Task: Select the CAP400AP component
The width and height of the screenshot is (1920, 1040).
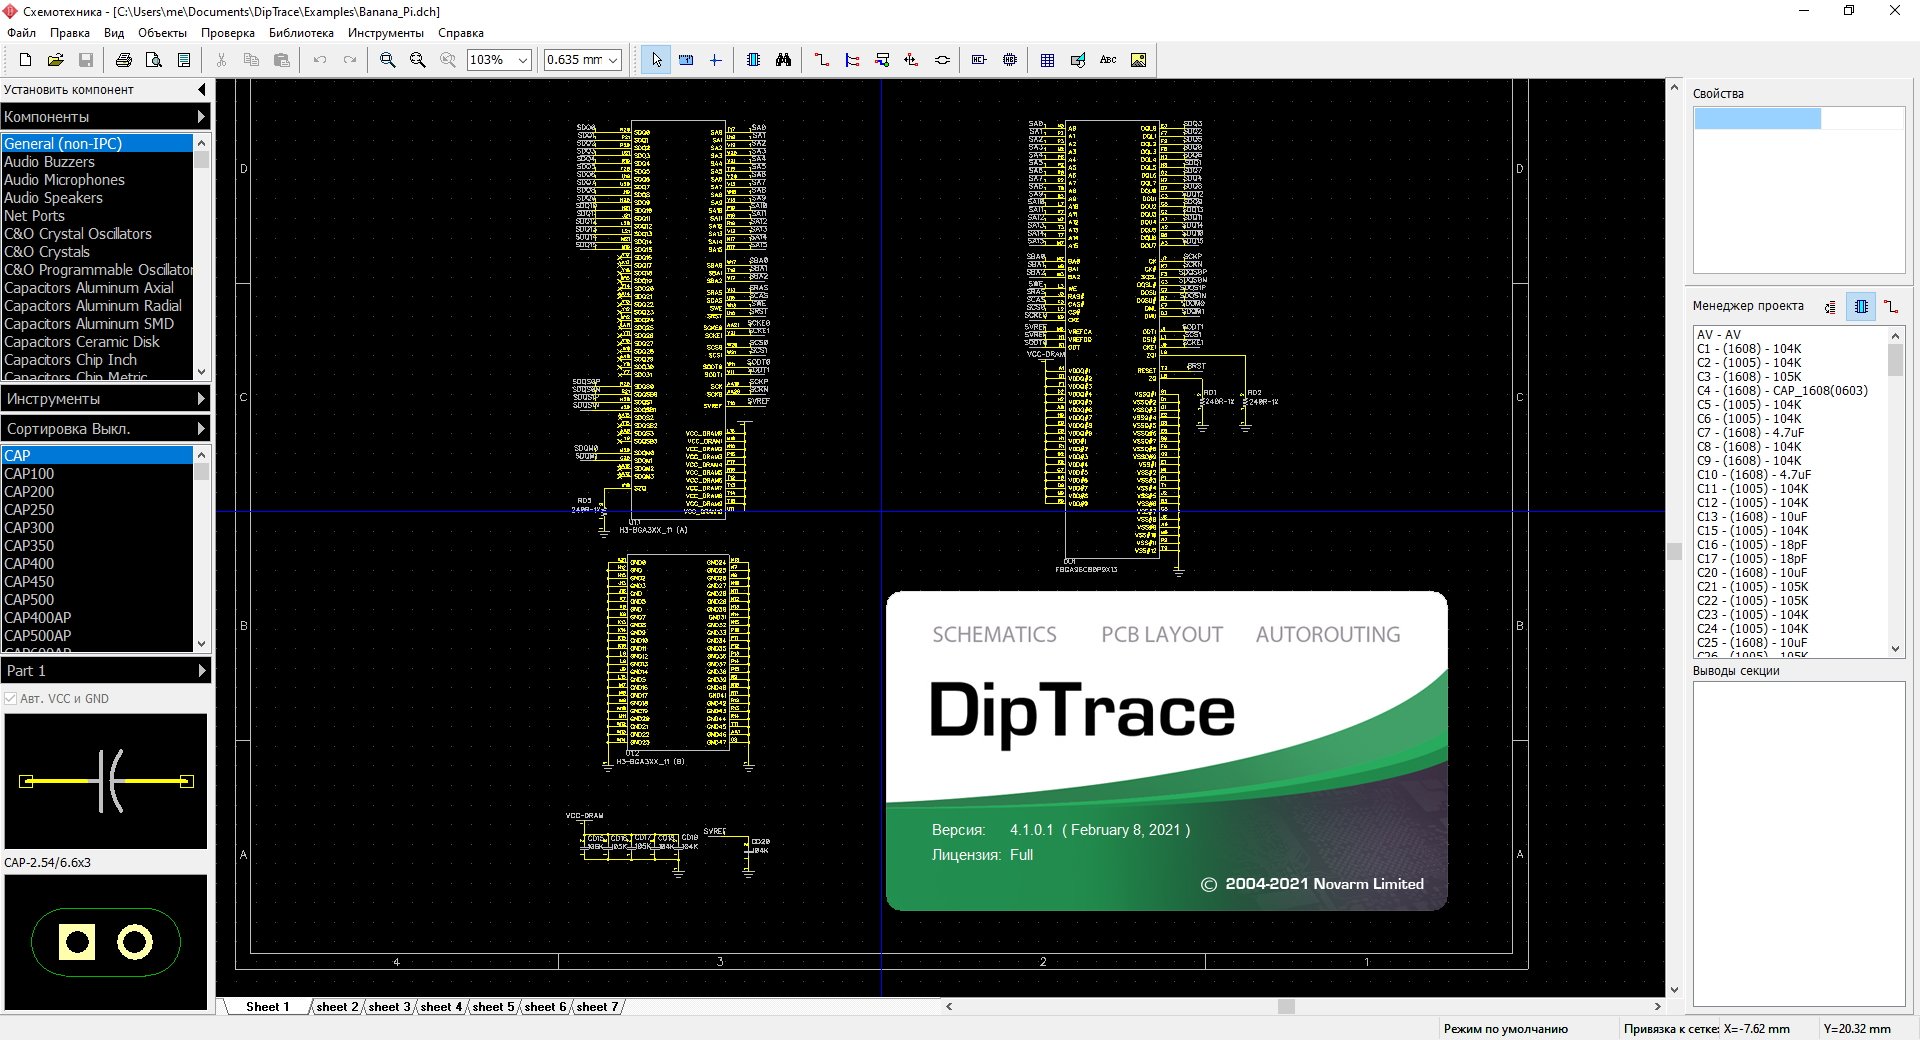Action: pyautogui.click(x=97, y=618)
